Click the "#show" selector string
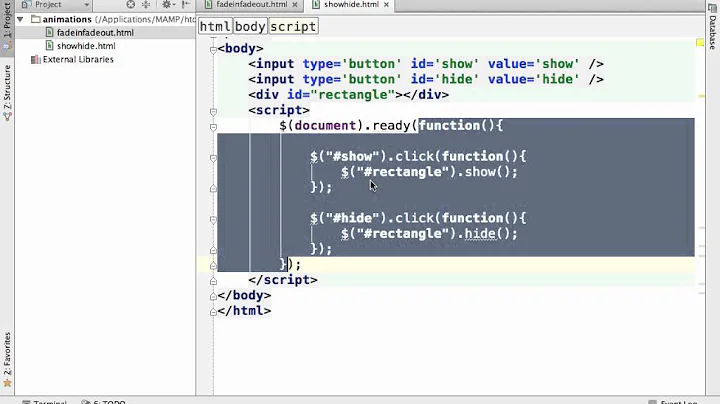Screen dimensions: 720x404 (352, 156)
